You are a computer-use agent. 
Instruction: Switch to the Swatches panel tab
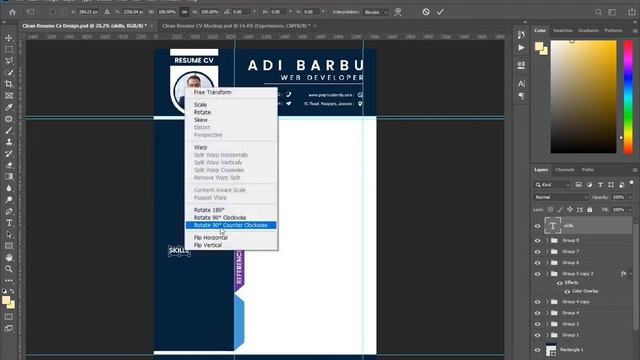(x=562, y=31)
